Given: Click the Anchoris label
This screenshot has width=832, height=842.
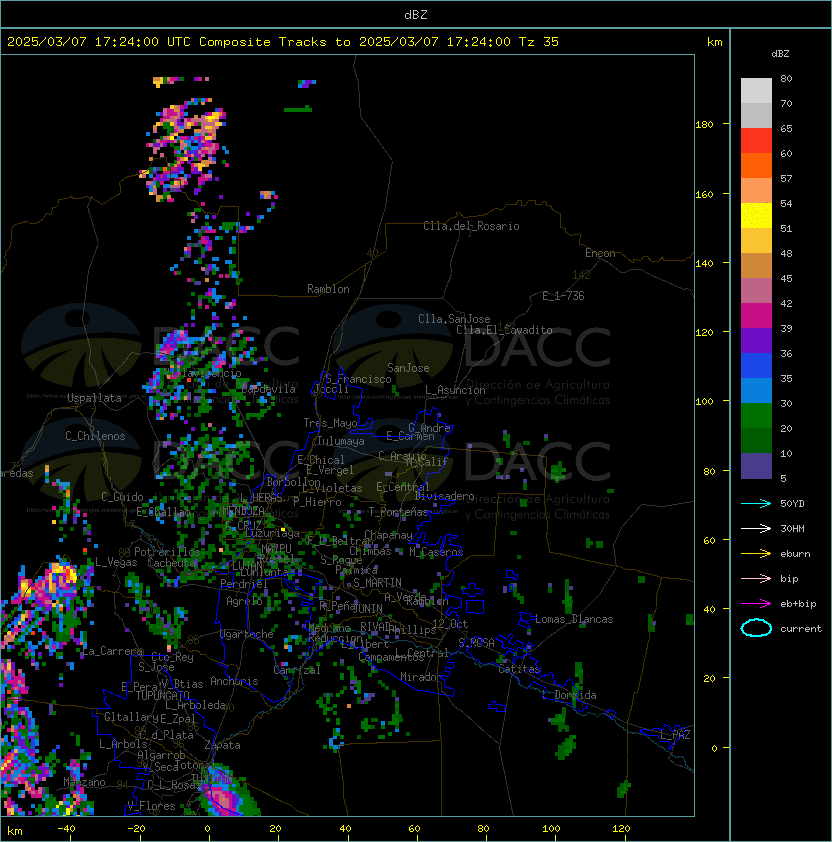Looking at the screenshot, I should (x=234, y=681).
